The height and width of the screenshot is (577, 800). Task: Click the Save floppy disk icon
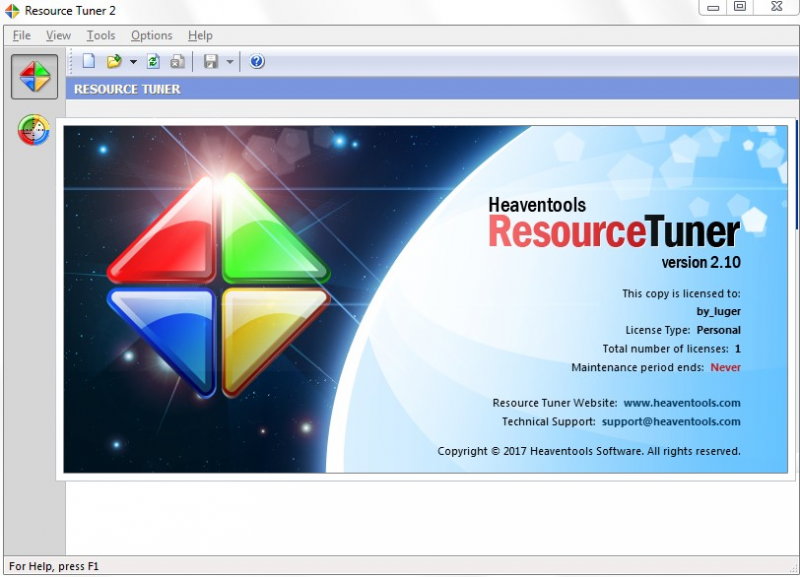pos(211,61)
